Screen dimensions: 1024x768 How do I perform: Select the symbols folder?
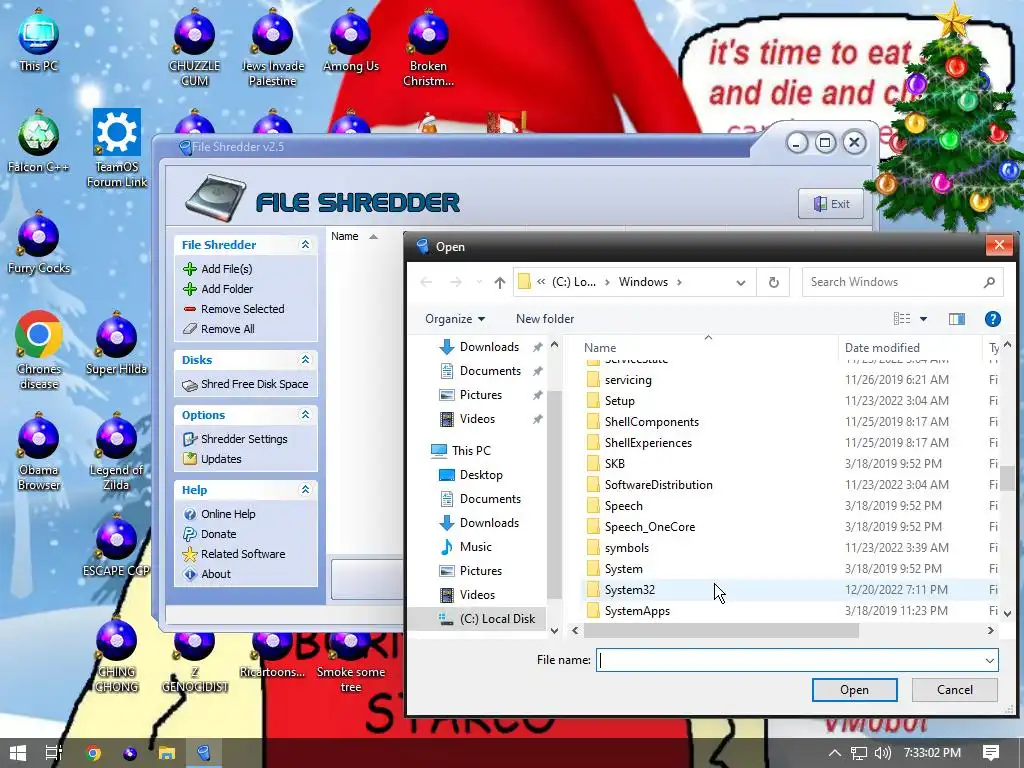point(626,547)
